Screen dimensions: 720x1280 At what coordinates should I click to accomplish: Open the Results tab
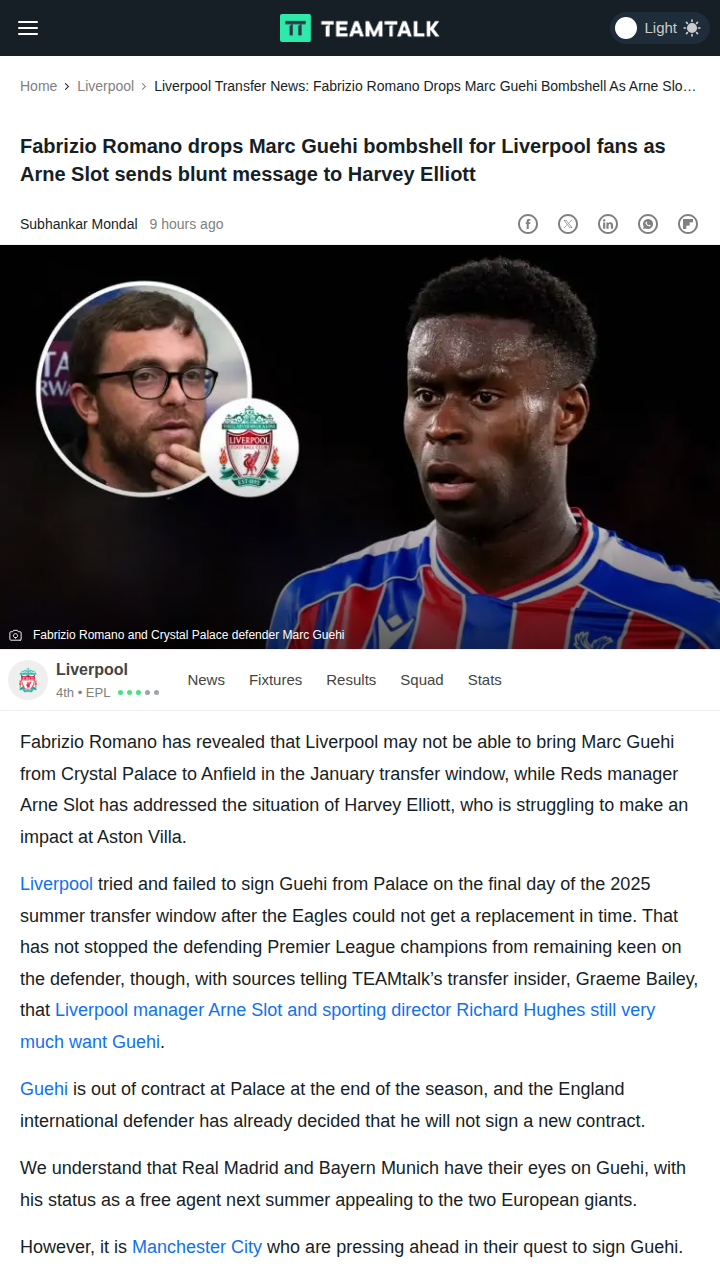coord(351,680)
